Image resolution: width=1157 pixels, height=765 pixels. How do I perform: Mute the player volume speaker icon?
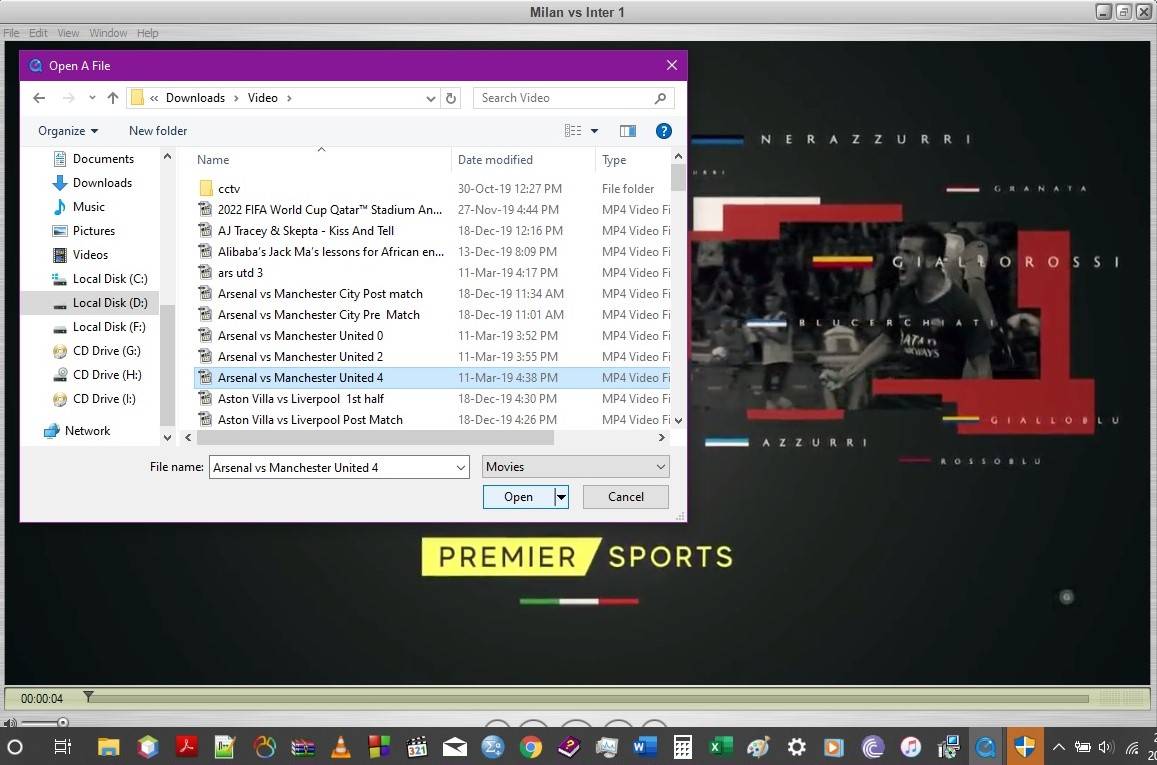pos(10,723)
